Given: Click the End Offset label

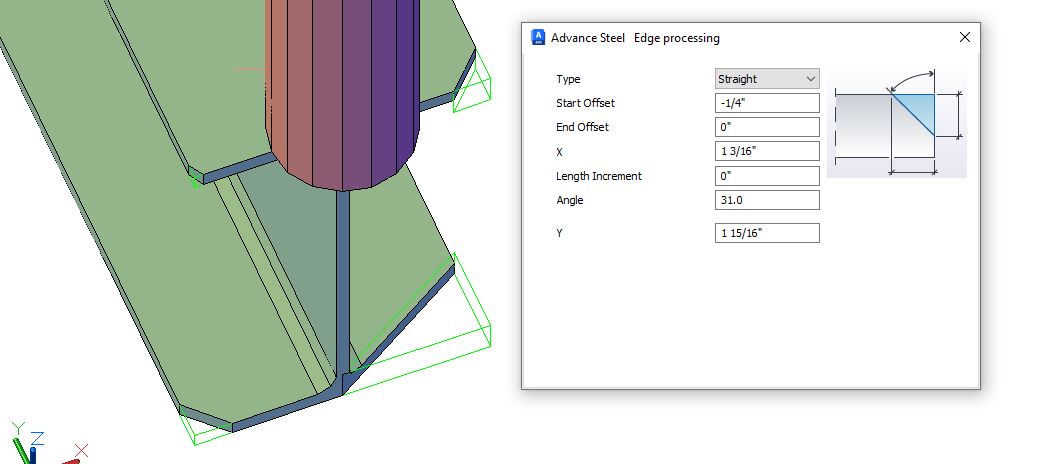Looking at the screenshot, I should click(582, 127).
